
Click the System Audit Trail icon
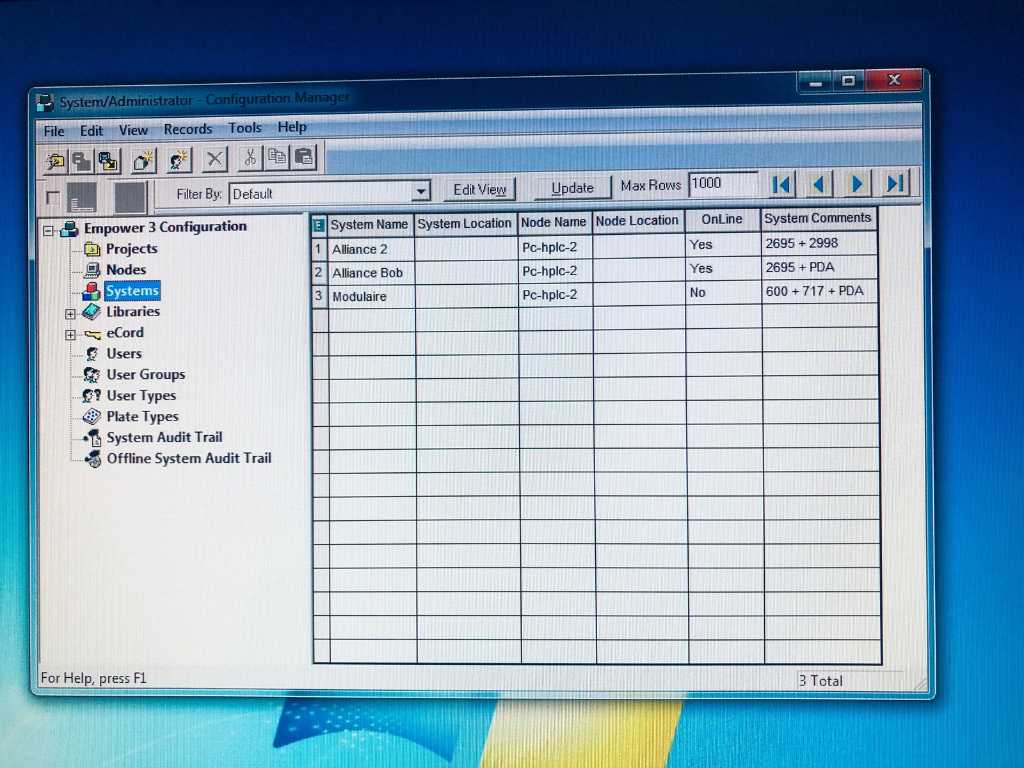pos(93,438)
